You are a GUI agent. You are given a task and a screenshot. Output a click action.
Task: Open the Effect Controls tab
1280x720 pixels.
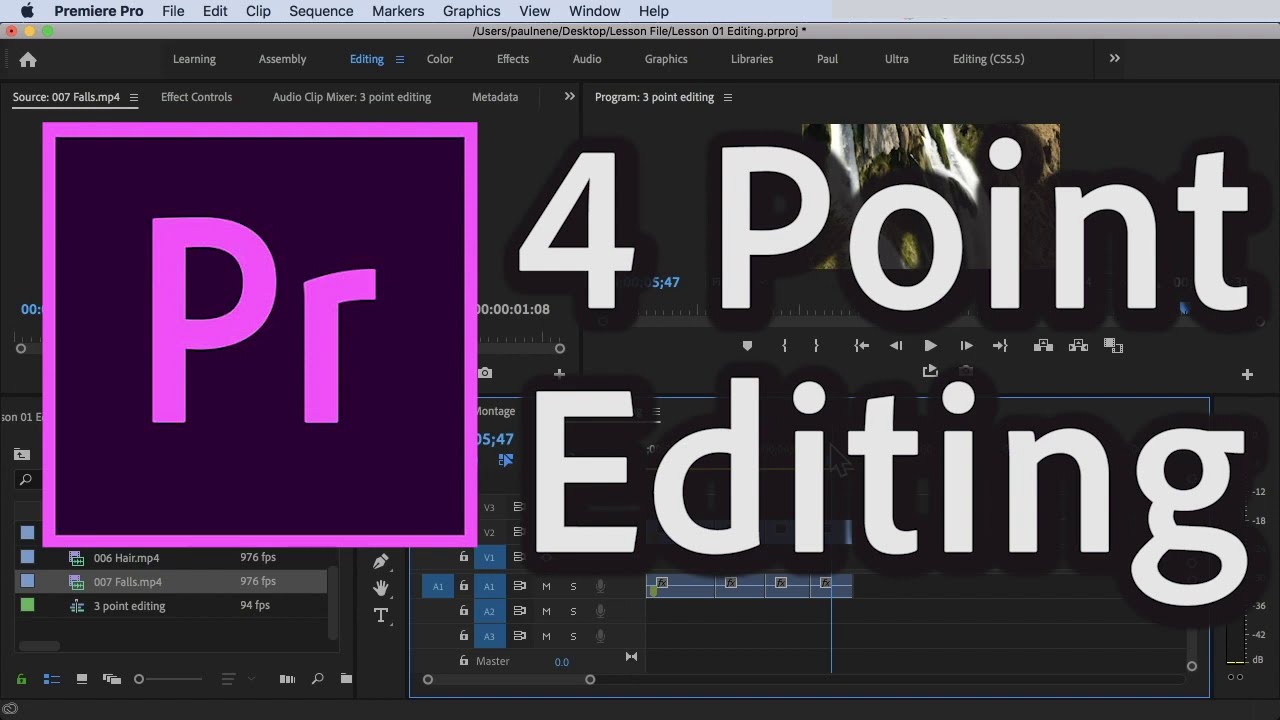coord(196,97)
